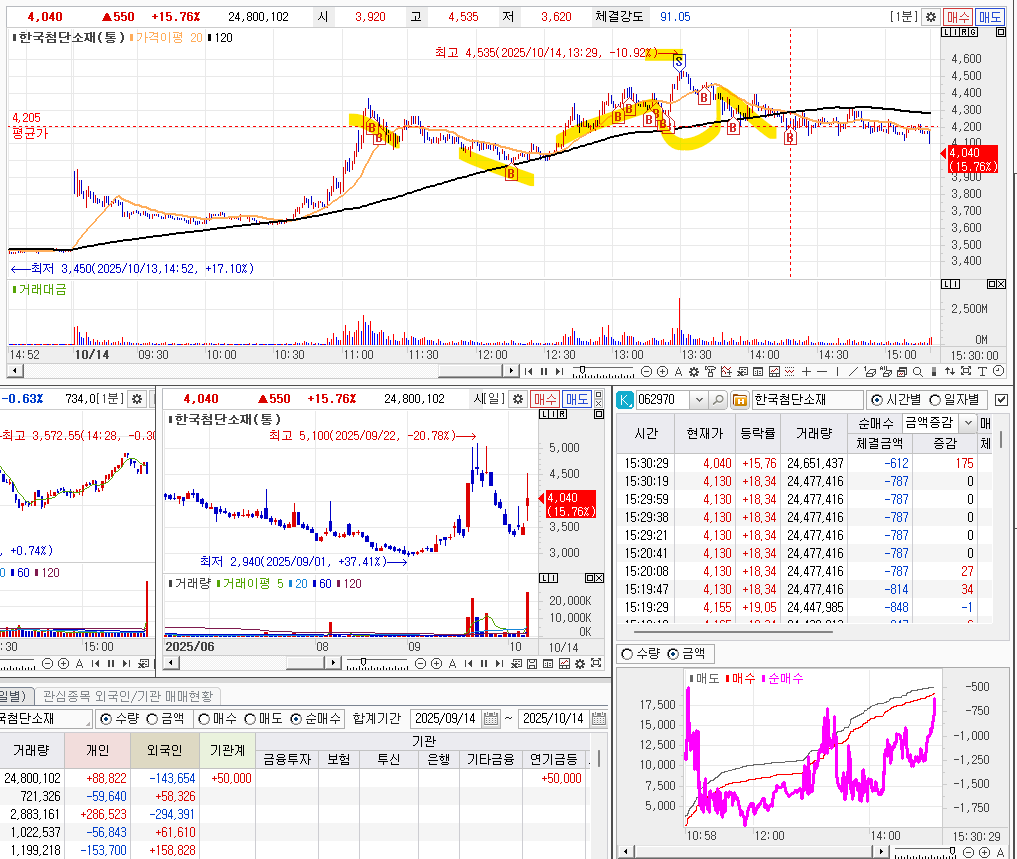This screenshot has width=1017, height=859.
Task: Click the add-indicator chart icon in the main chart toolbar
Action: (726, 372)
